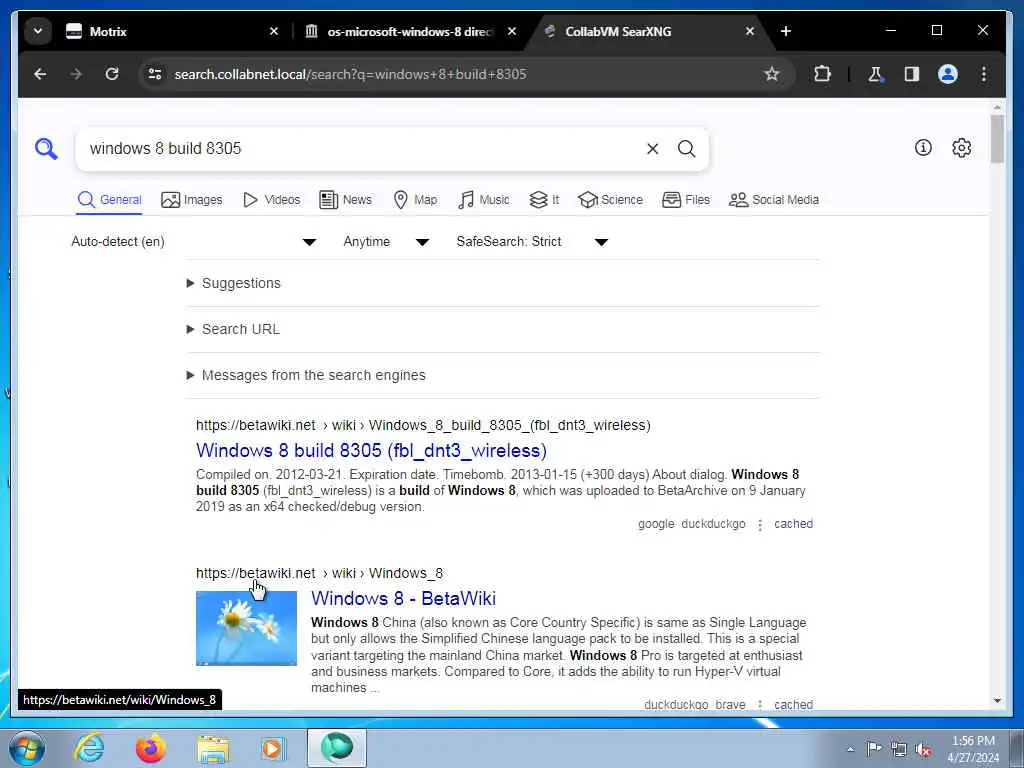Click the muted volume tray icon
1024x768 pixels.
click(x=923, y=750)
